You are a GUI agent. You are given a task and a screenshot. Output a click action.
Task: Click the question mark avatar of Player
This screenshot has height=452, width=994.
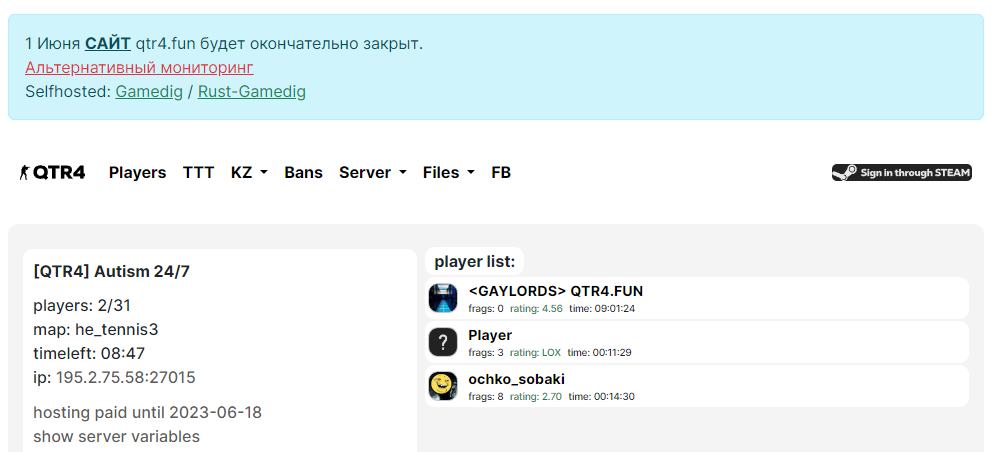click(442, 342)
